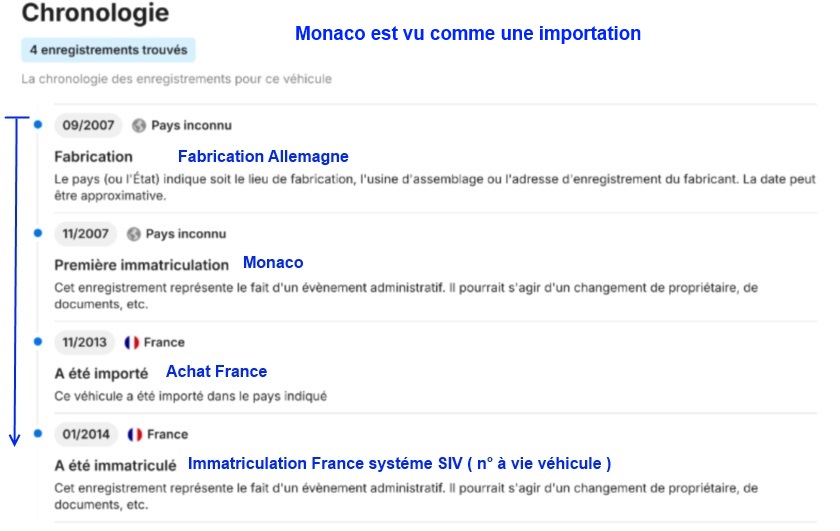Image resolution: width=840 pixels, height=531 pixels.
Task: Click the "Chronologie" heading
Action: (95, 14)
